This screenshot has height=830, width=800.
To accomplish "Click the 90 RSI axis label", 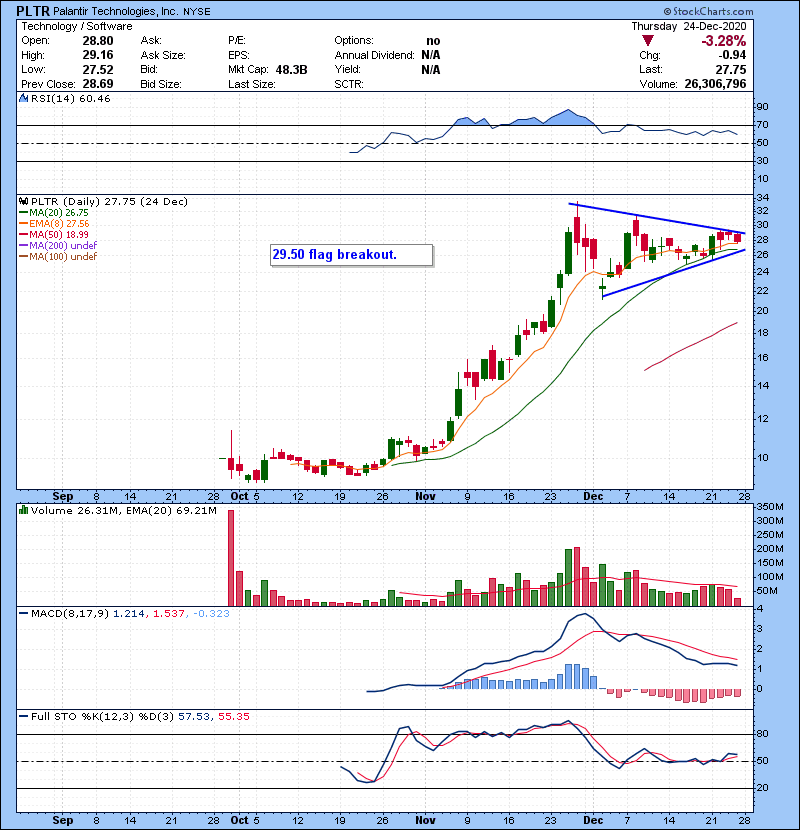I will 762,107.
